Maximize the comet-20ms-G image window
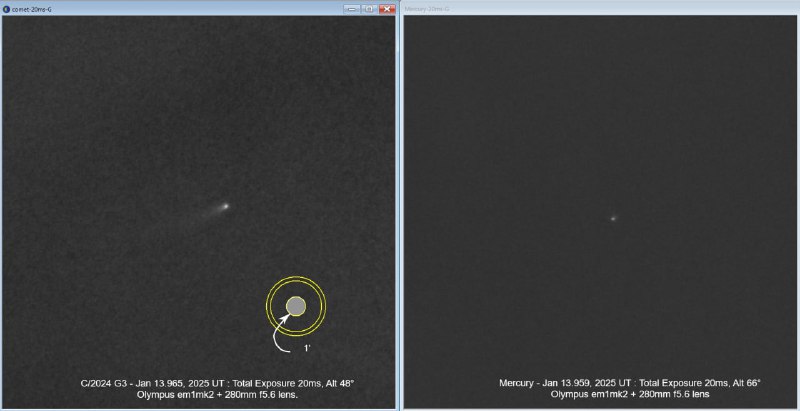Viewport: 800px width, 411px height. 368,8
